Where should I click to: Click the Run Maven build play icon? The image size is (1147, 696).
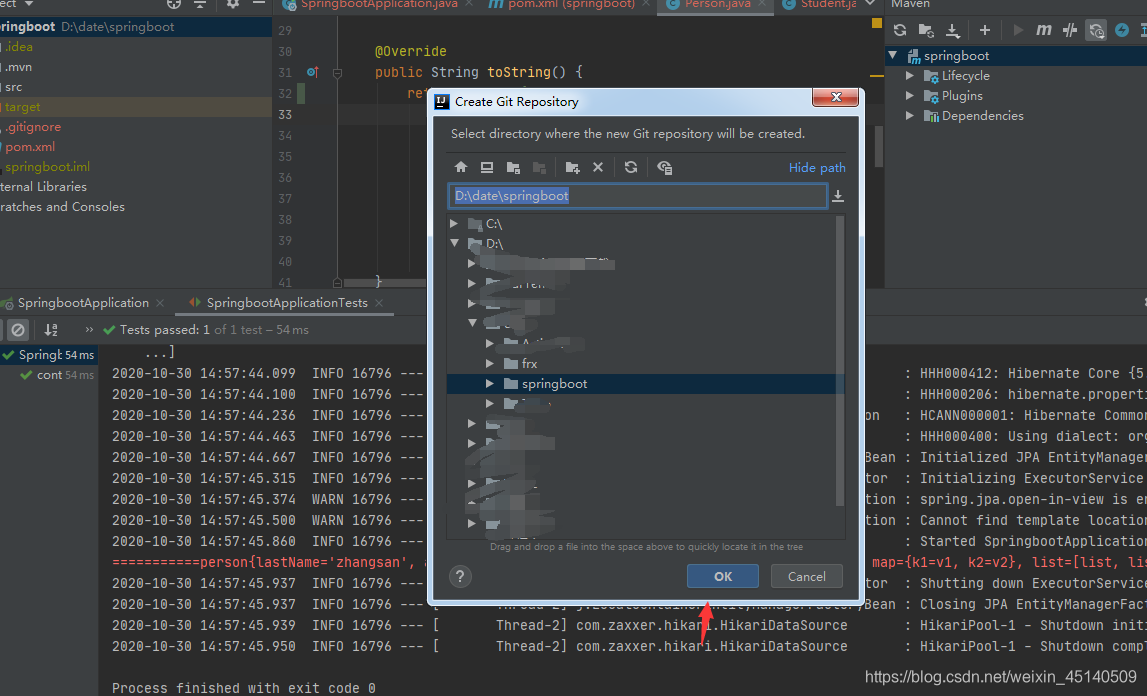click(1018, 30)
